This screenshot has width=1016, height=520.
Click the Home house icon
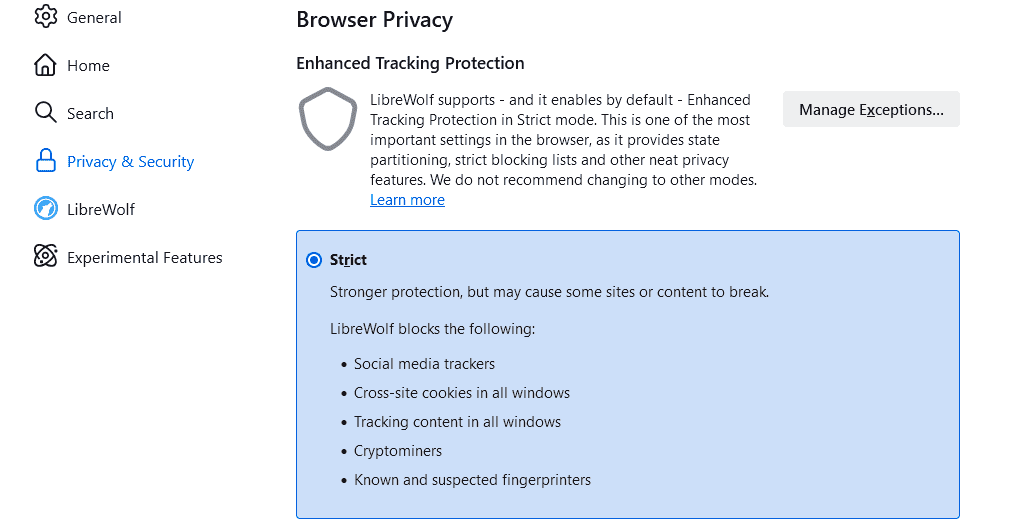45,65
